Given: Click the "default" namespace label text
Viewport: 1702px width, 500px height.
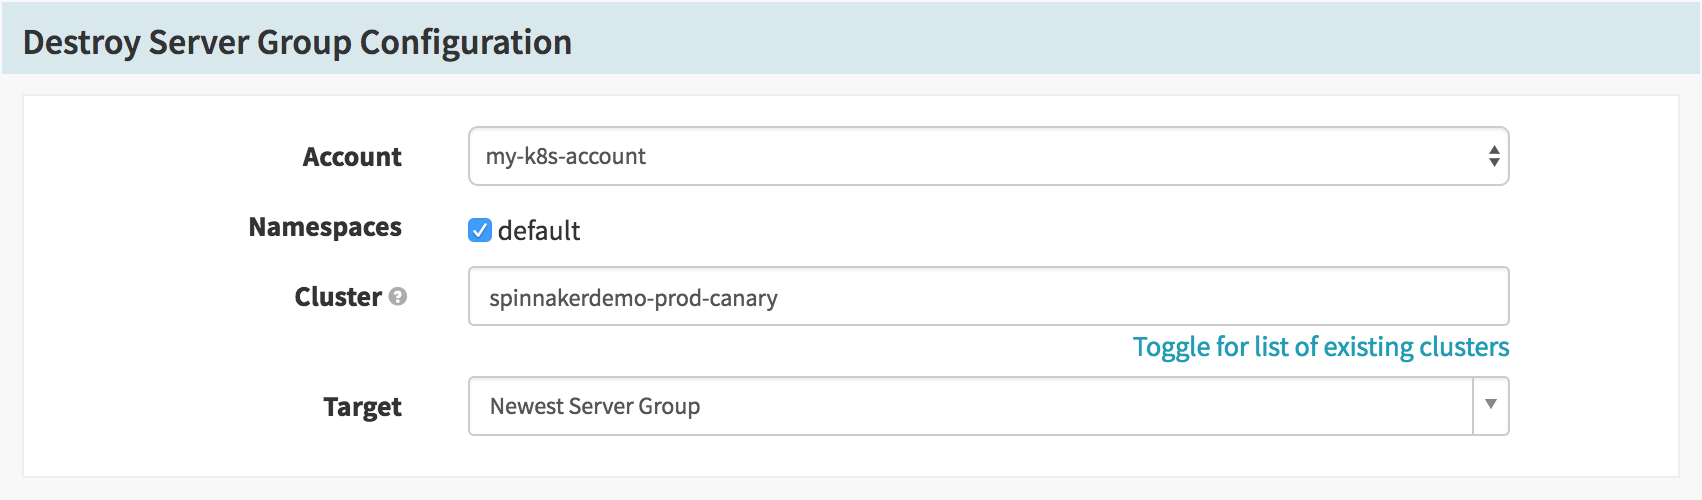Looking at the screenshot, I should 539,231.
